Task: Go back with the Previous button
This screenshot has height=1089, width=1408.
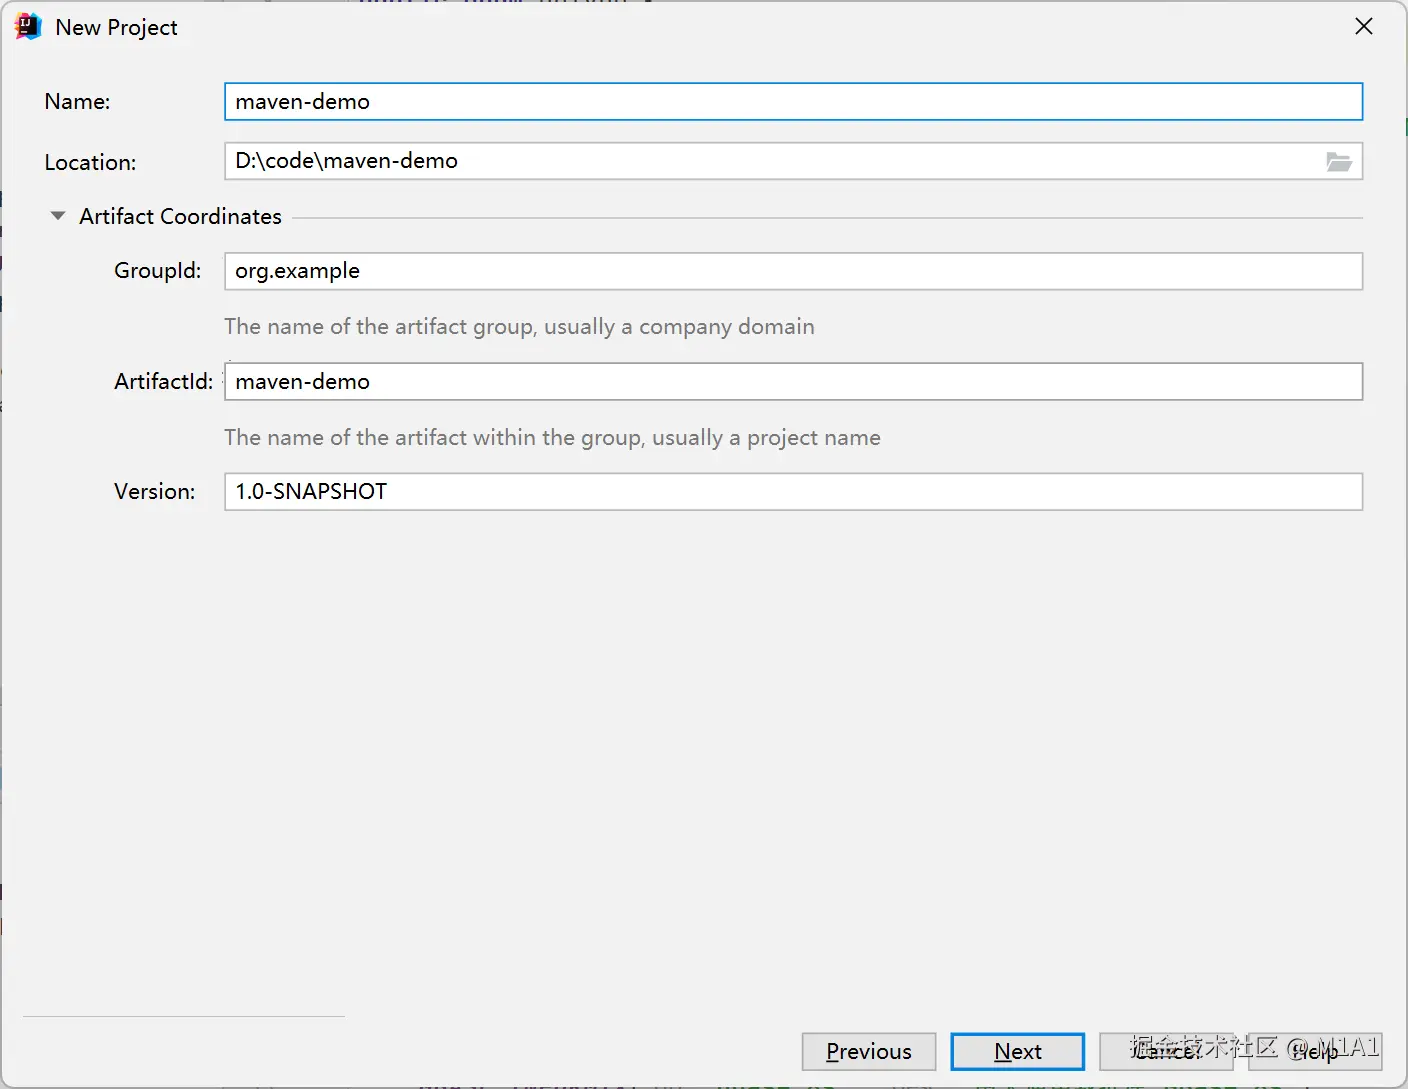Action: click(x=869, y=1051)
